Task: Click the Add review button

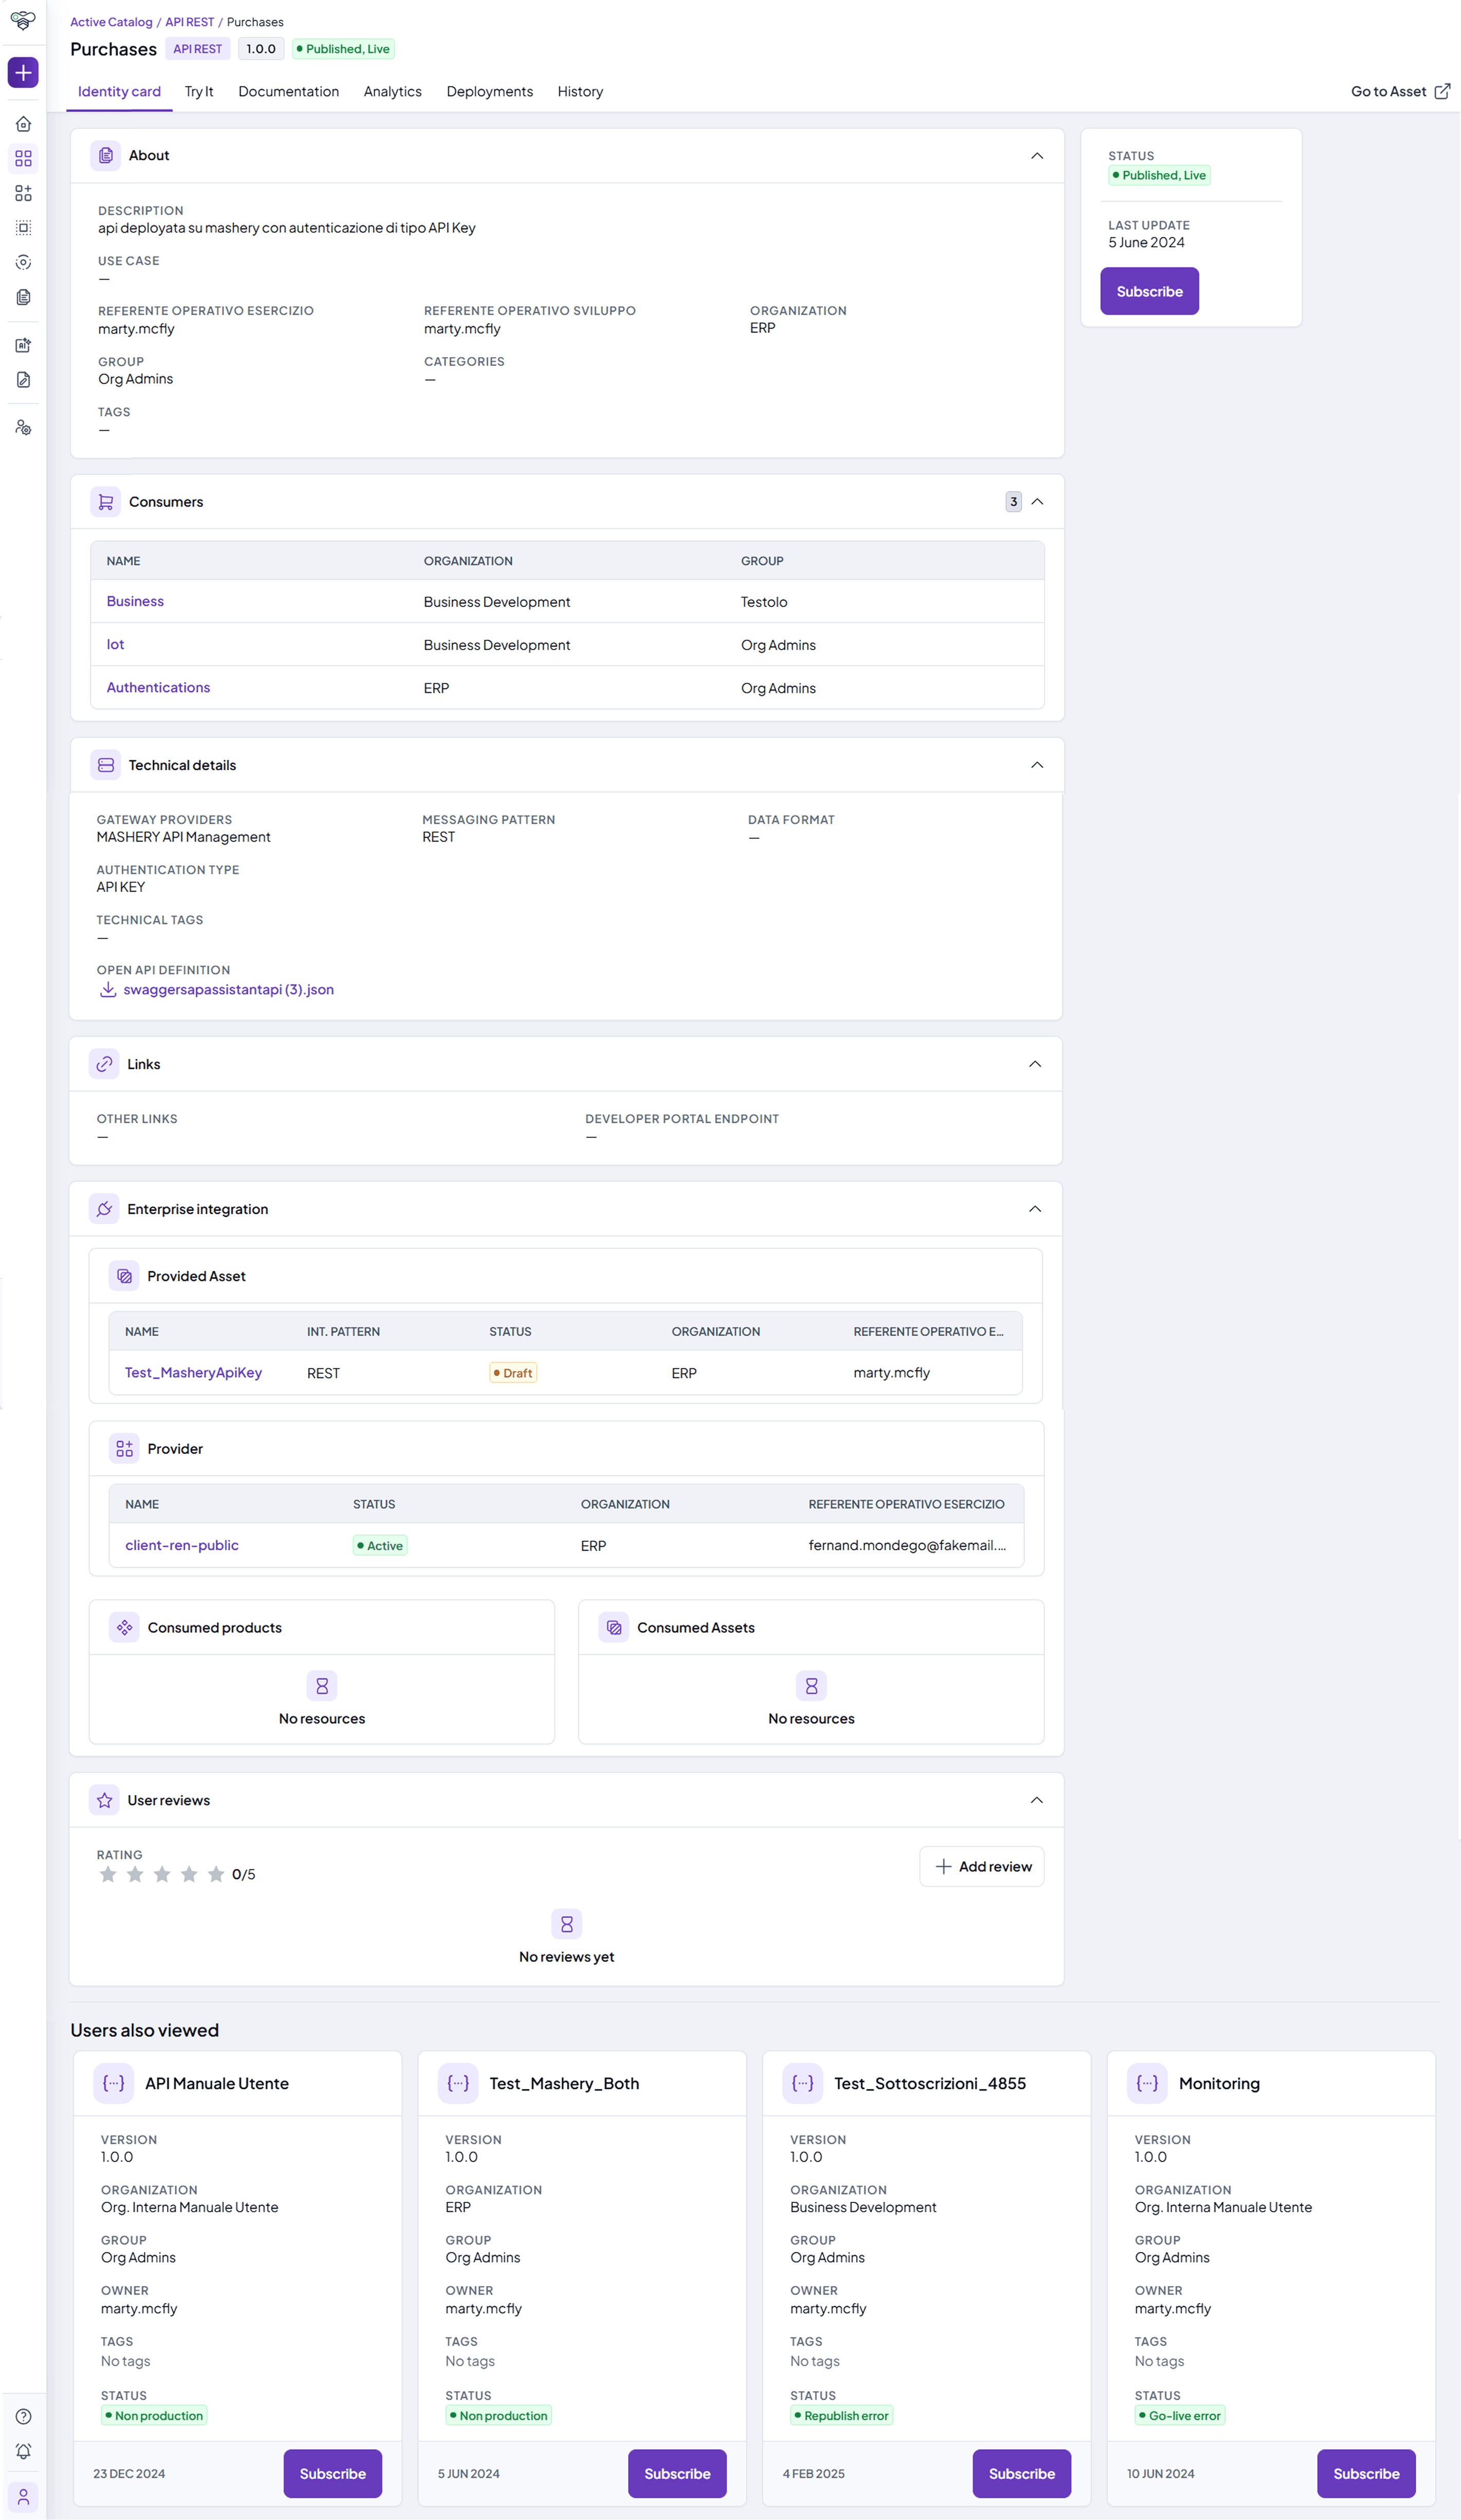Action: [x=982, y=1866]
